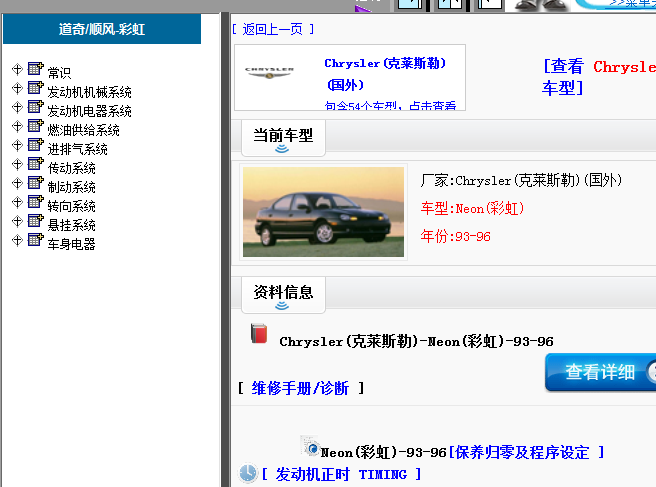Click the table icon beside 车身电器

[x=36, y=240]
